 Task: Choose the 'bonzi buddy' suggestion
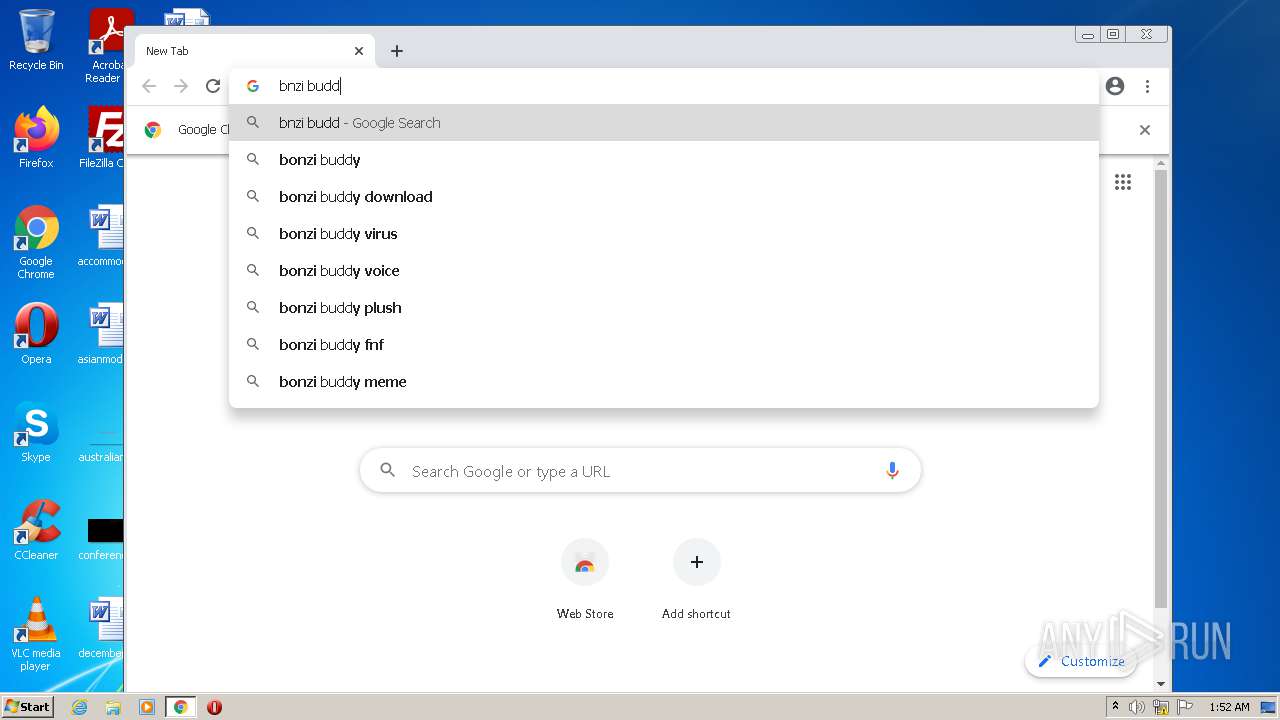pyautogui.click(x=664, y=160)
